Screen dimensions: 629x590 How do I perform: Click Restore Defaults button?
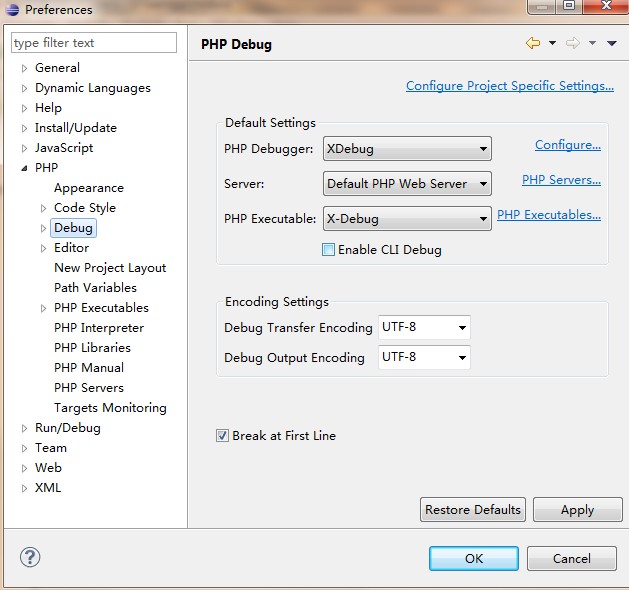(473, 509)
